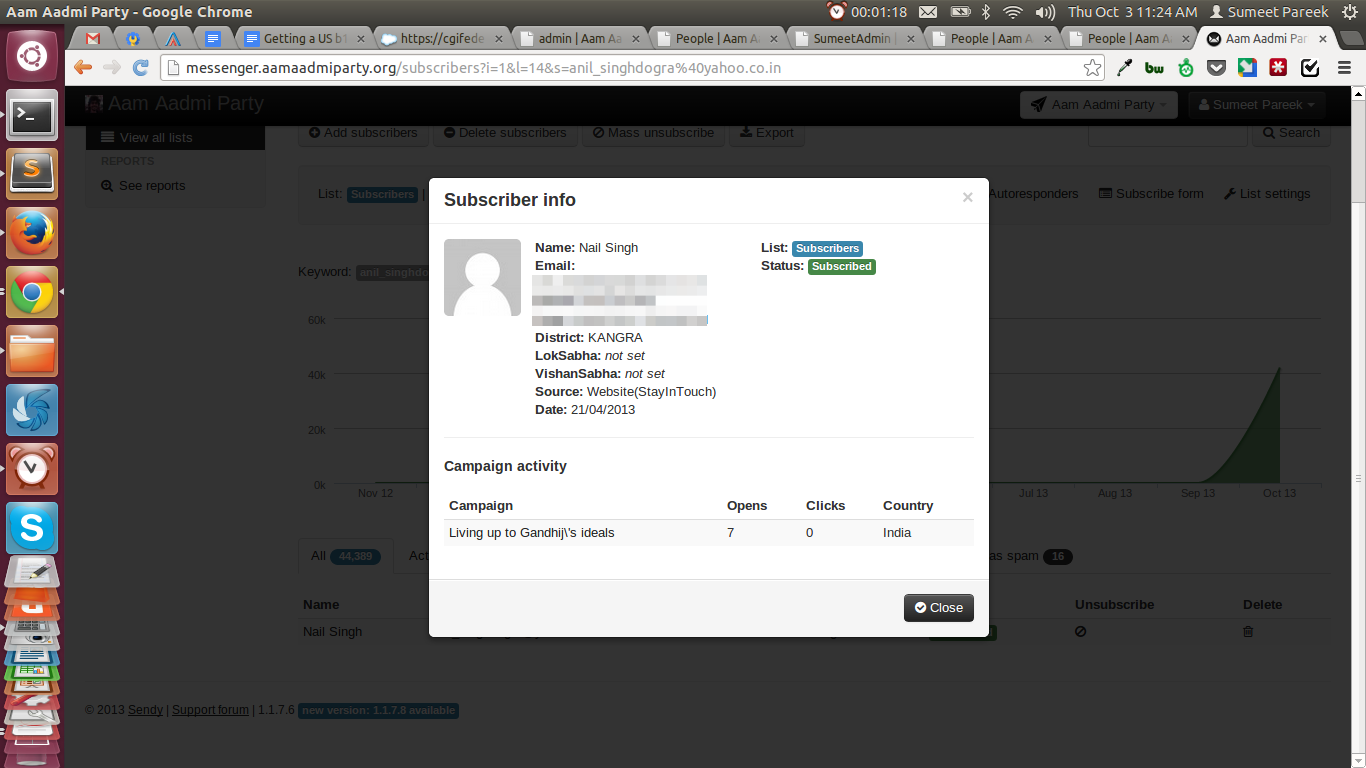Click the subscriber search input field
The height and width of the screenshot is (768, 1366).
[x=1170, y=133]
